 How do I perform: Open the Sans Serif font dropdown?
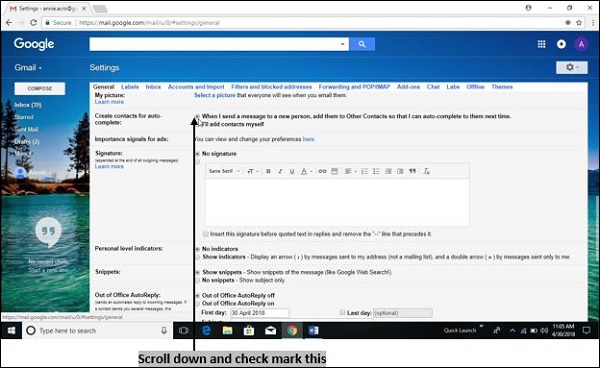pyautogui.click(x=224, y=171)
